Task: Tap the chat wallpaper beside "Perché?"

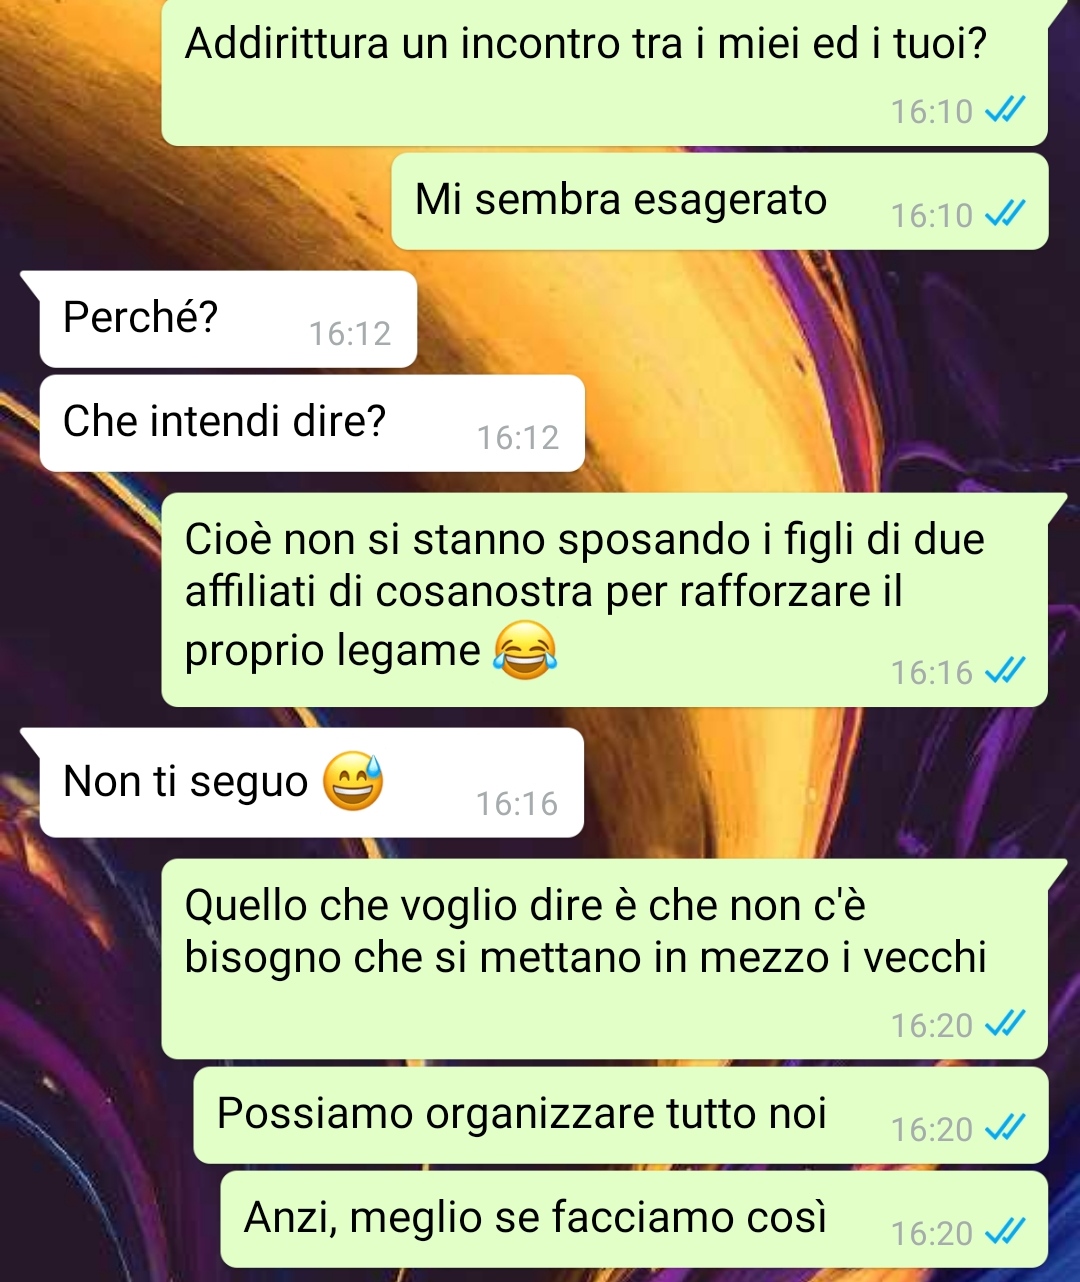Action: coord(740,319)
